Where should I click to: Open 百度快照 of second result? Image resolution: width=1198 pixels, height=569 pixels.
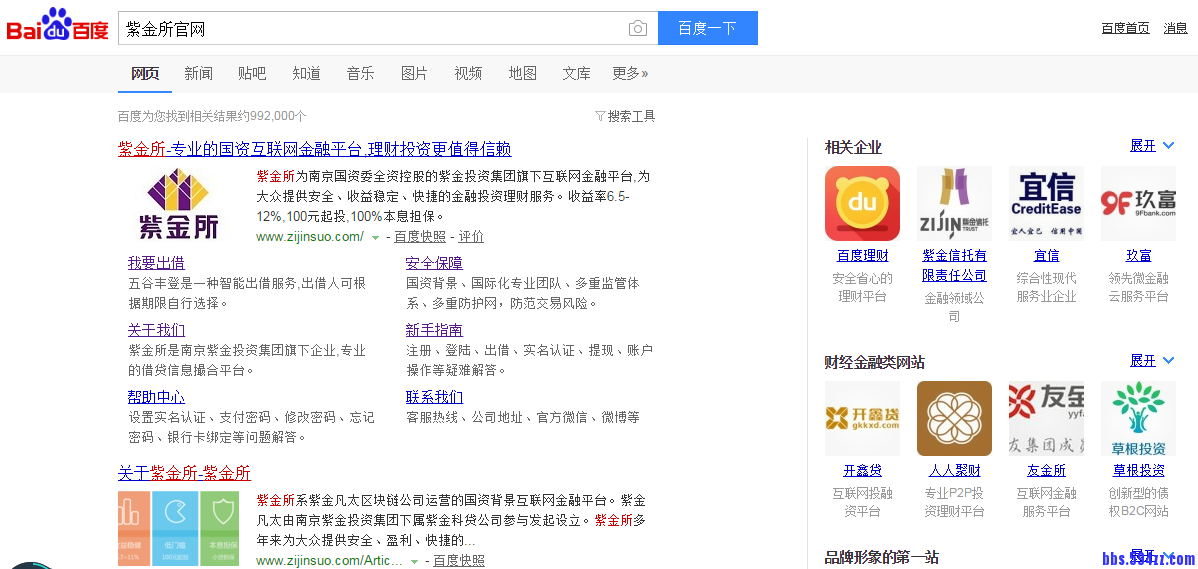[459, 561]
